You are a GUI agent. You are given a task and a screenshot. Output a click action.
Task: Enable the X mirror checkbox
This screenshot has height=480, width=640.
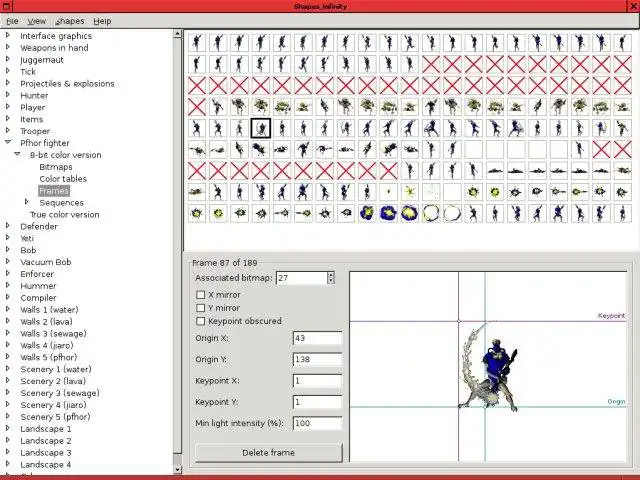tap(200, 295)
